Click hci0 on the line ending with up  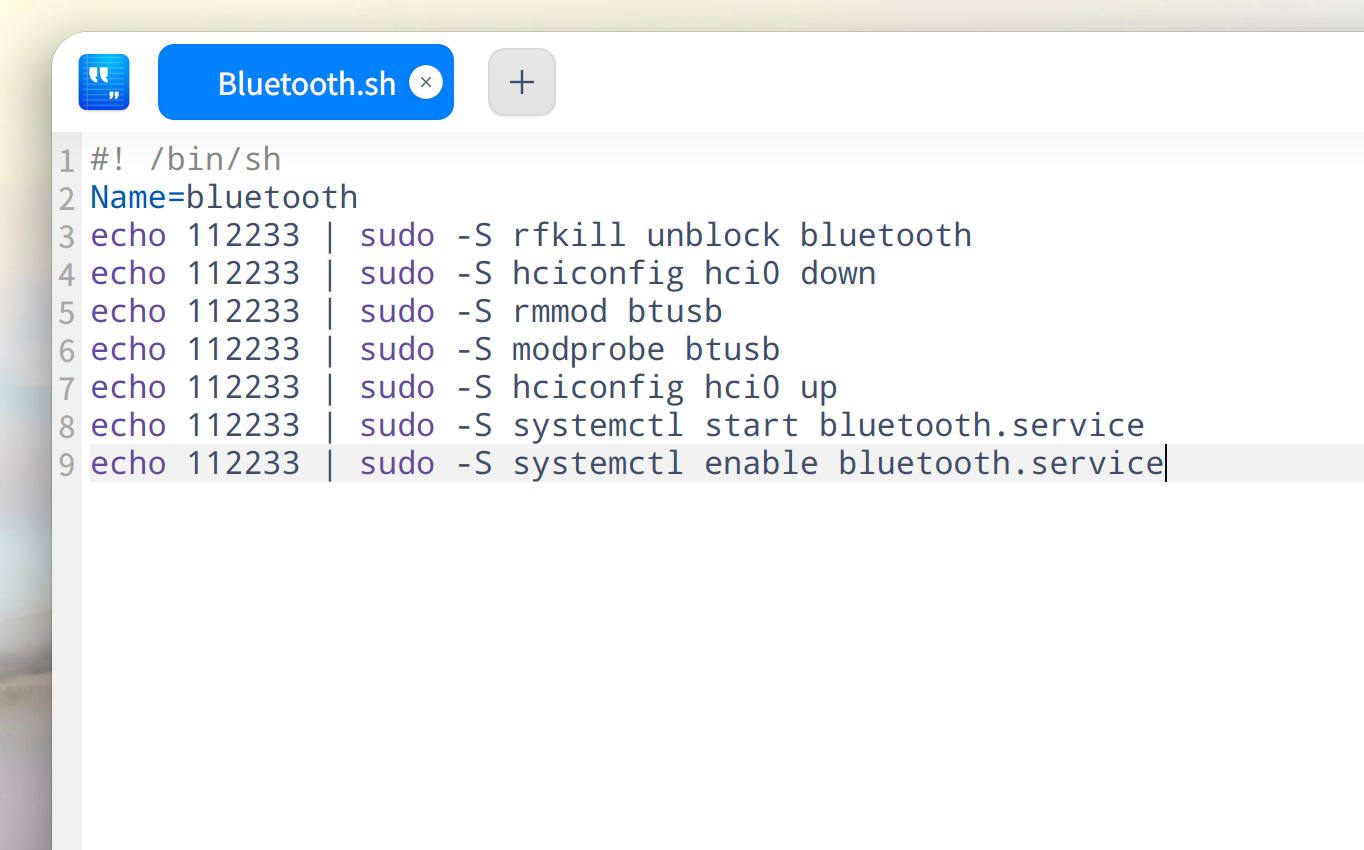[x=742, y=387]
